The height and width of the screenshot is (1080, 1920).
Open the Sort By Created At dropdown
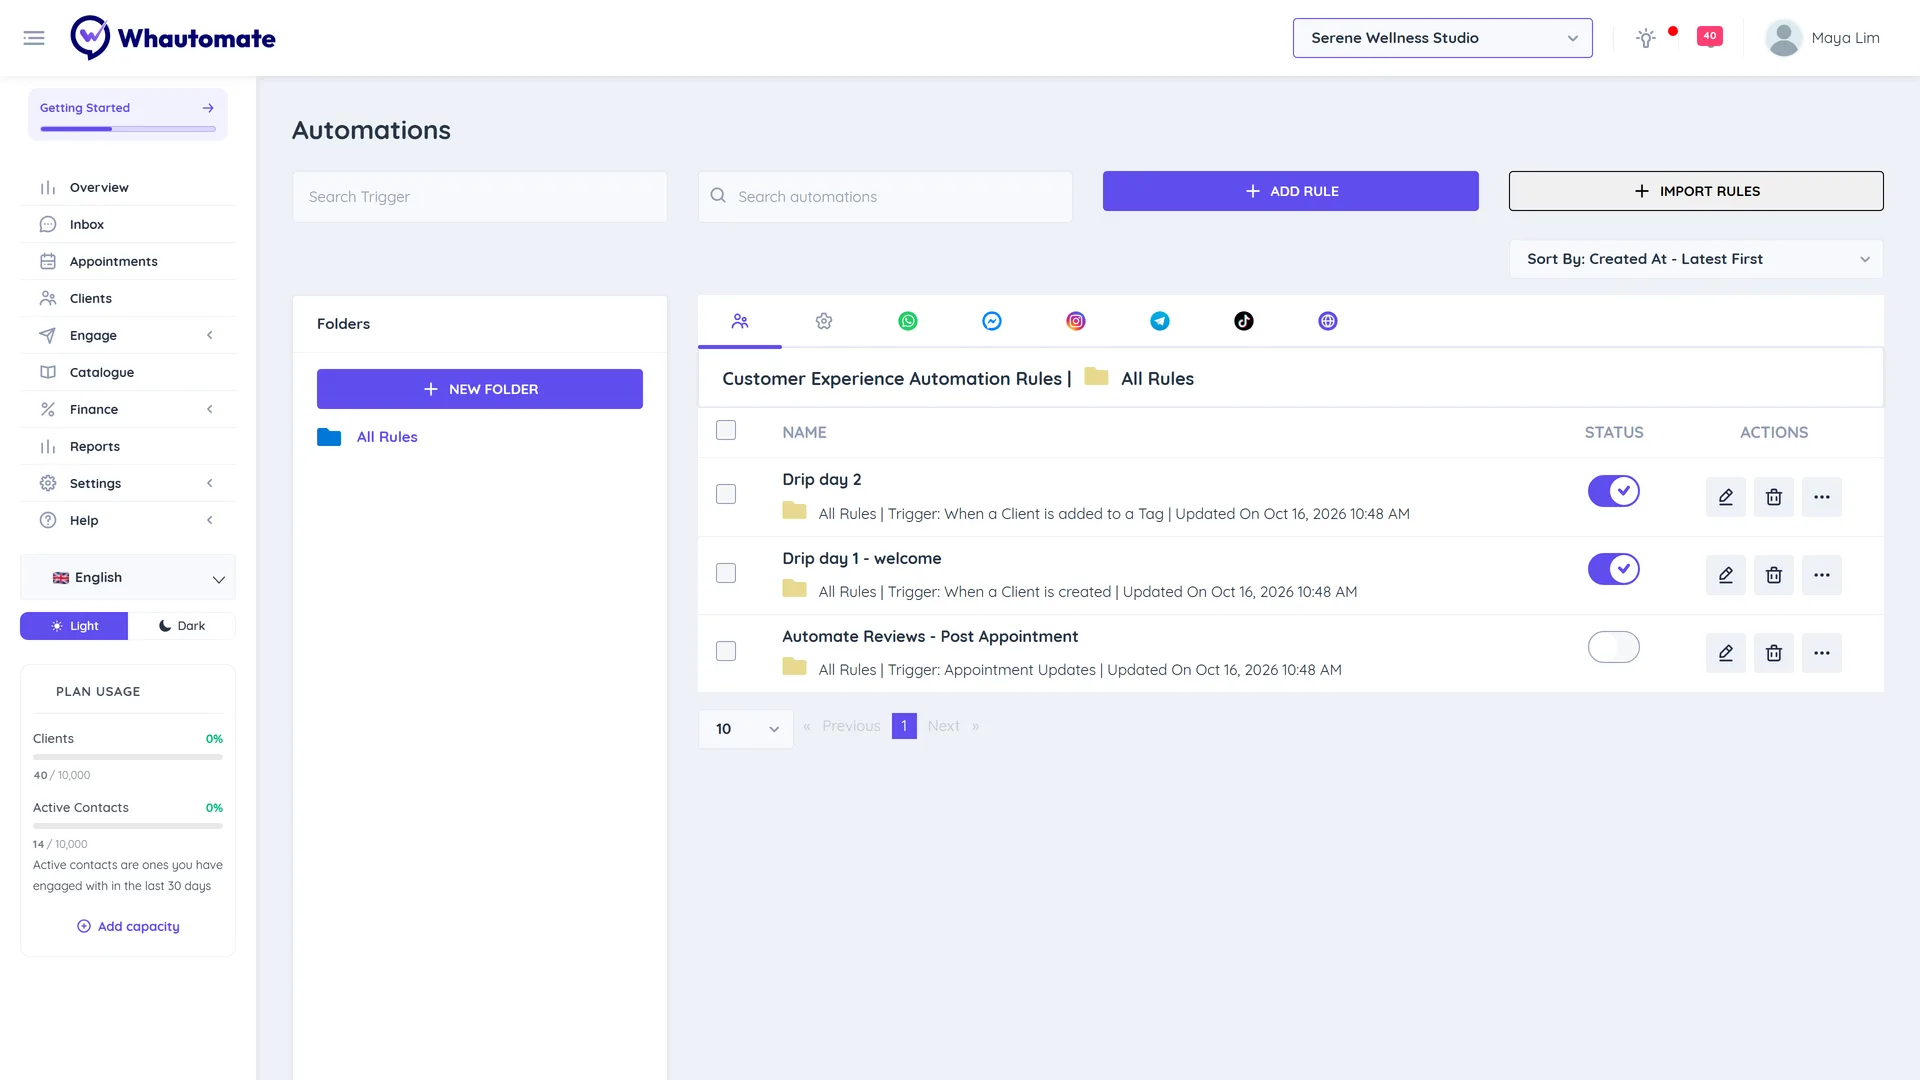point(1696,259)
